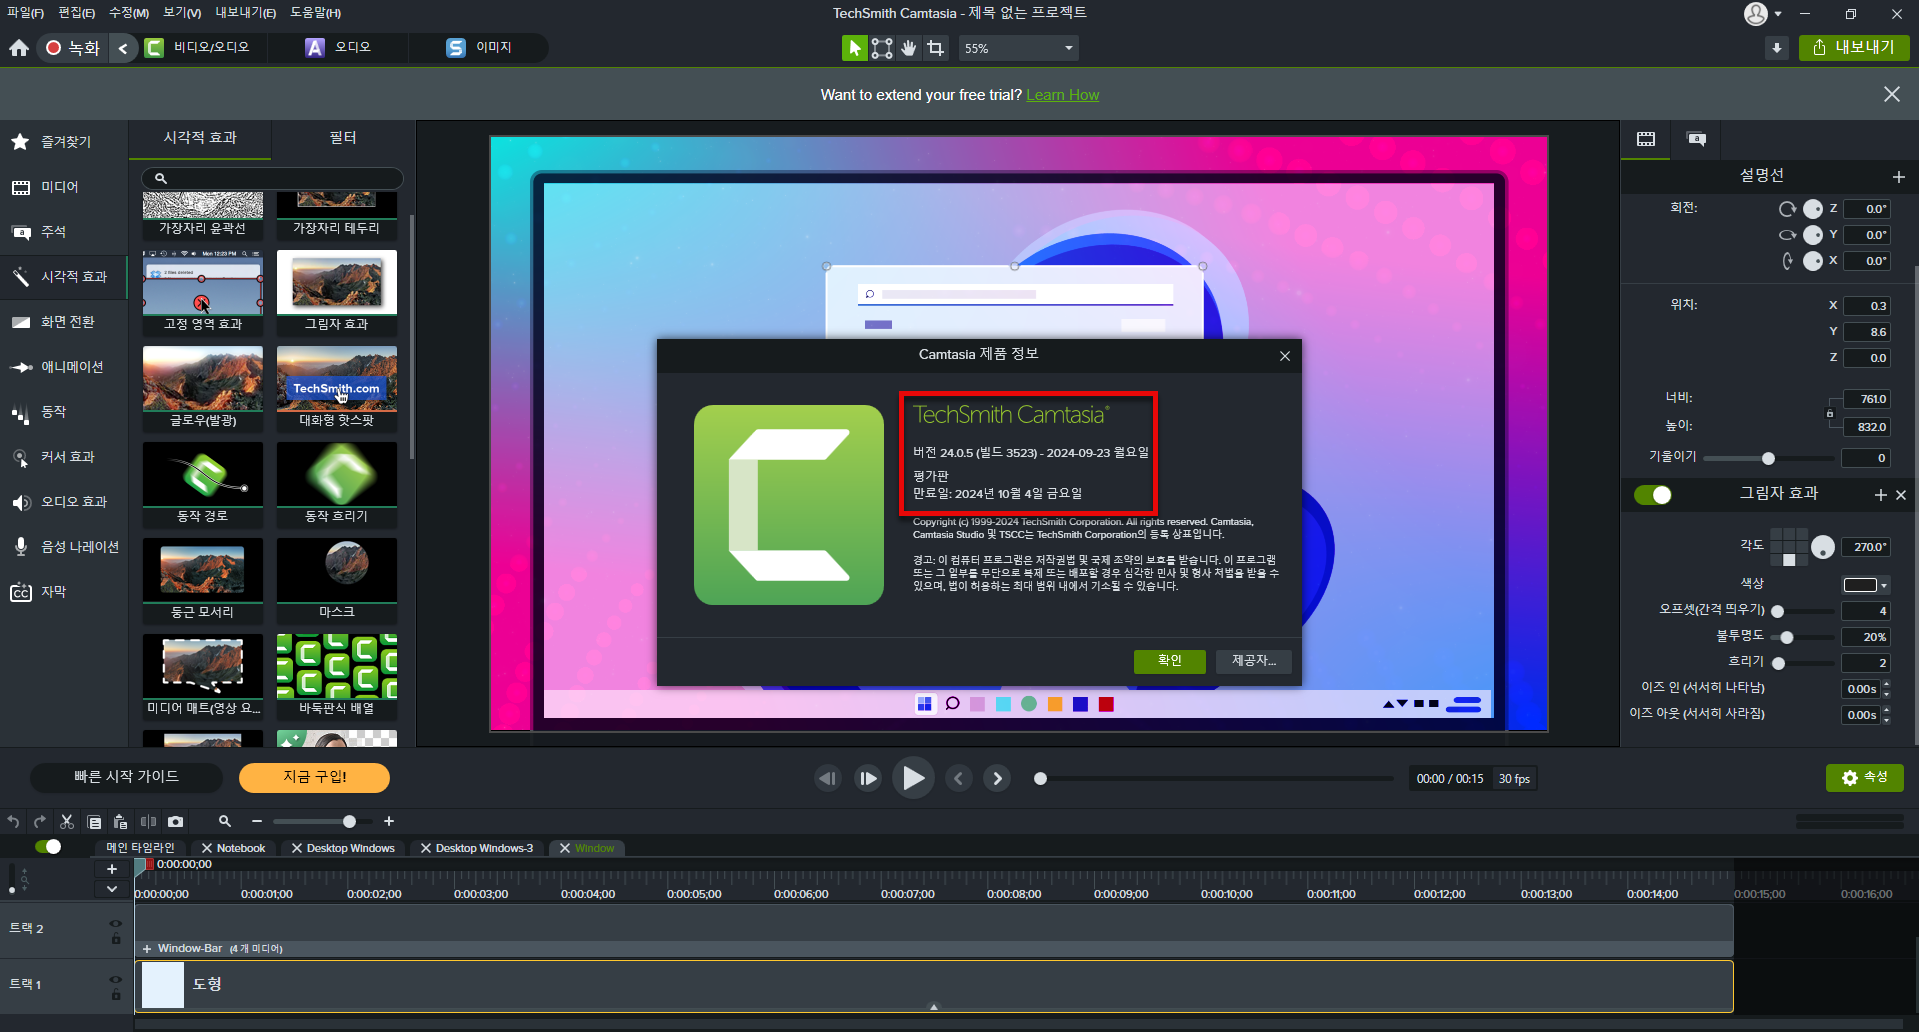This screenshot has width=1919, height=1032.
Task: Click the download arrow icon by Export
Action: 1776,48
